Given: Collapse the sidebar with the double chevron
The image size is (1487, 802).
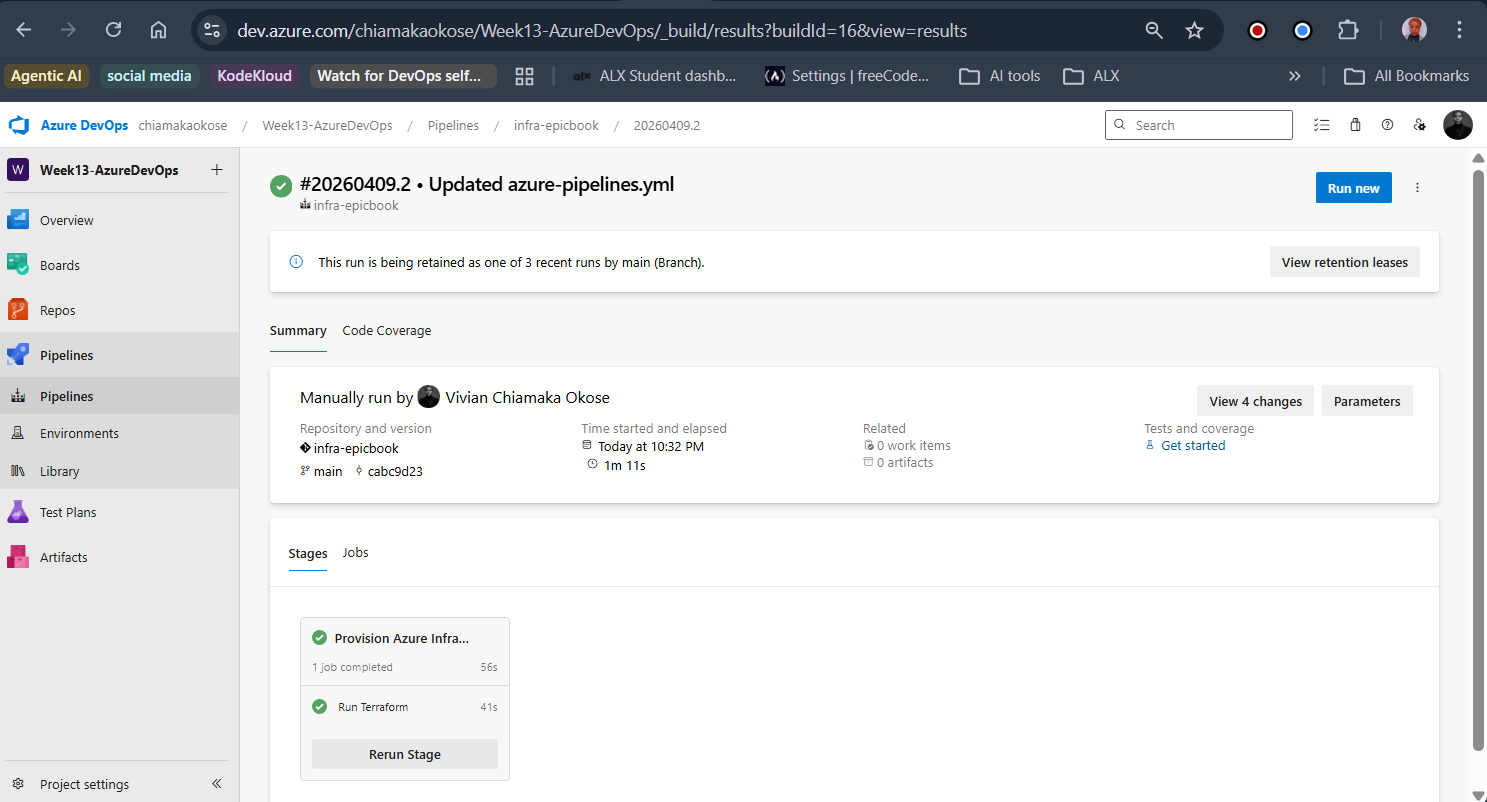Looking at the screenshot, I should pyautogui.click(x=217, y=784).
